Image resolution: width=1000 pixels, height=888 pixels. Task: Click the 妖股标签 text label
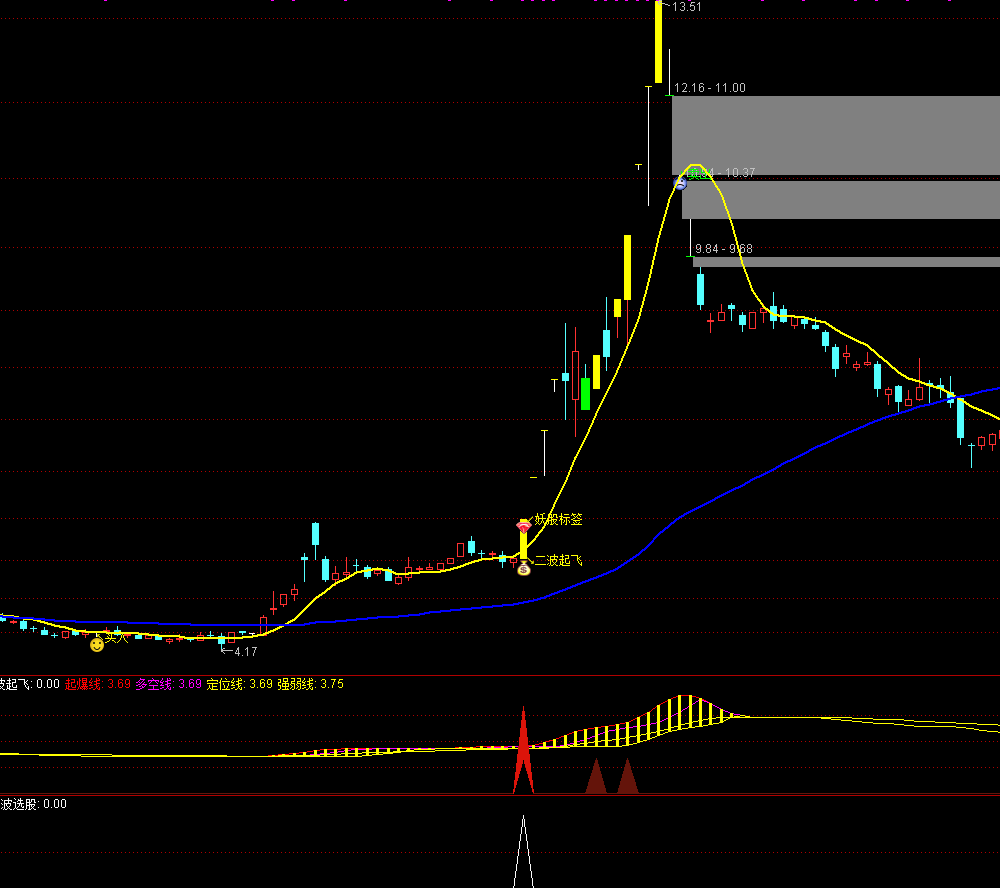[x=558, y=520]
